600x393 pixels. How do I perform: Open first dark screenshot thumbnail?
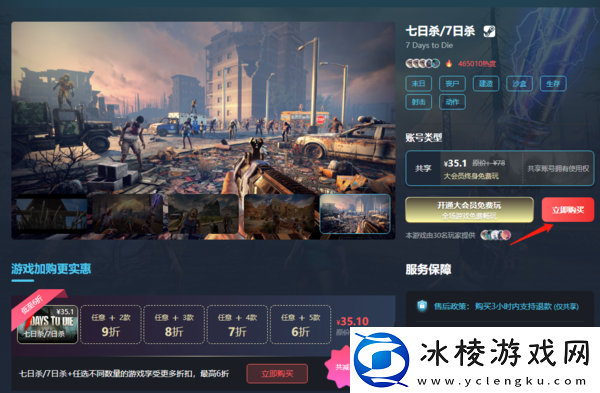click(x=52, y=214)
